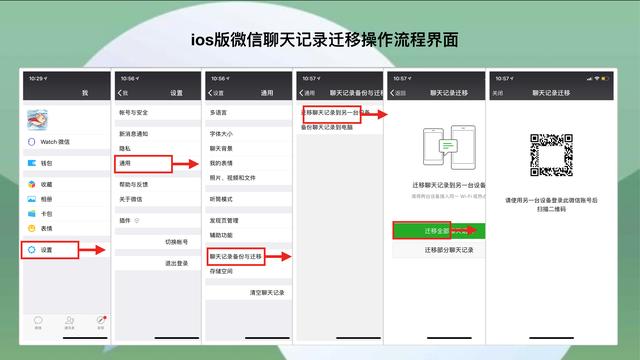Viewport: 640px width, 360px height.
Task: Open 我的表情 option
Action: coord(249,163)
